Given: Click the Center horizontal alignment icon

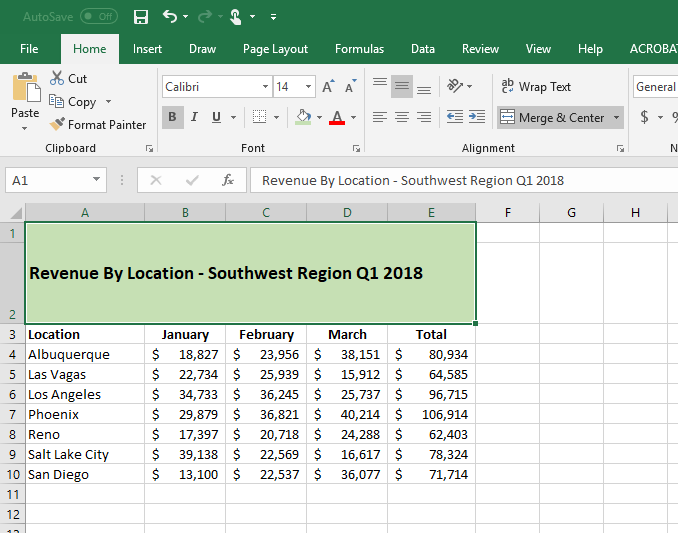Looking at the screenshot, I should click(402, 117).
